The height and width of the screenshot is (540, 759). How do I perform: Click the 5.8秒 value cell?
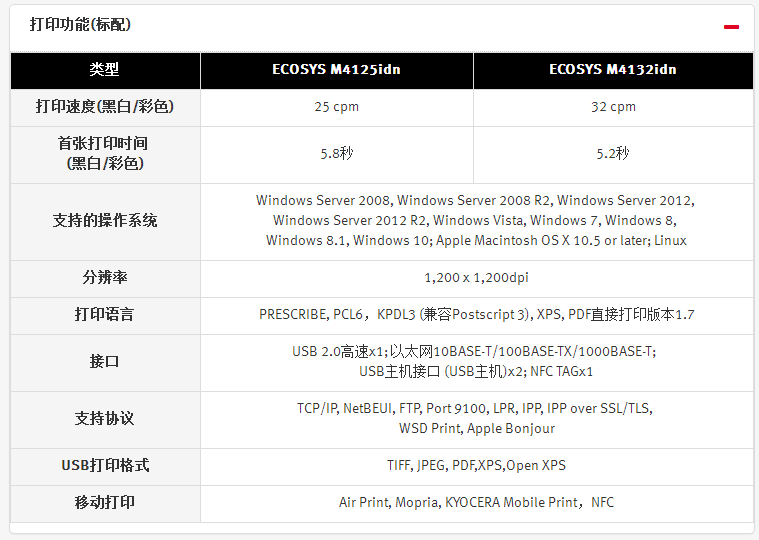coord(336,154)
